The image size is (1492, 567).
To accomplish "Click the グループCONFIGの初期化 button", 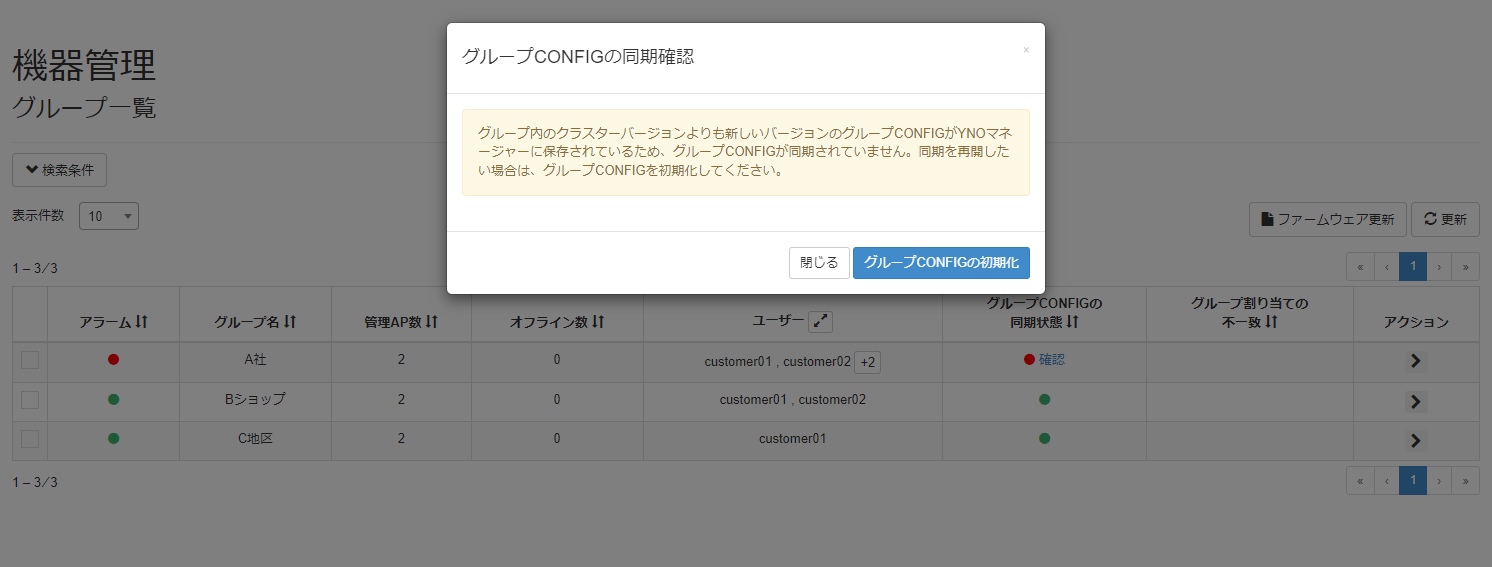I will pyautogui.click(x=941, y=263).
